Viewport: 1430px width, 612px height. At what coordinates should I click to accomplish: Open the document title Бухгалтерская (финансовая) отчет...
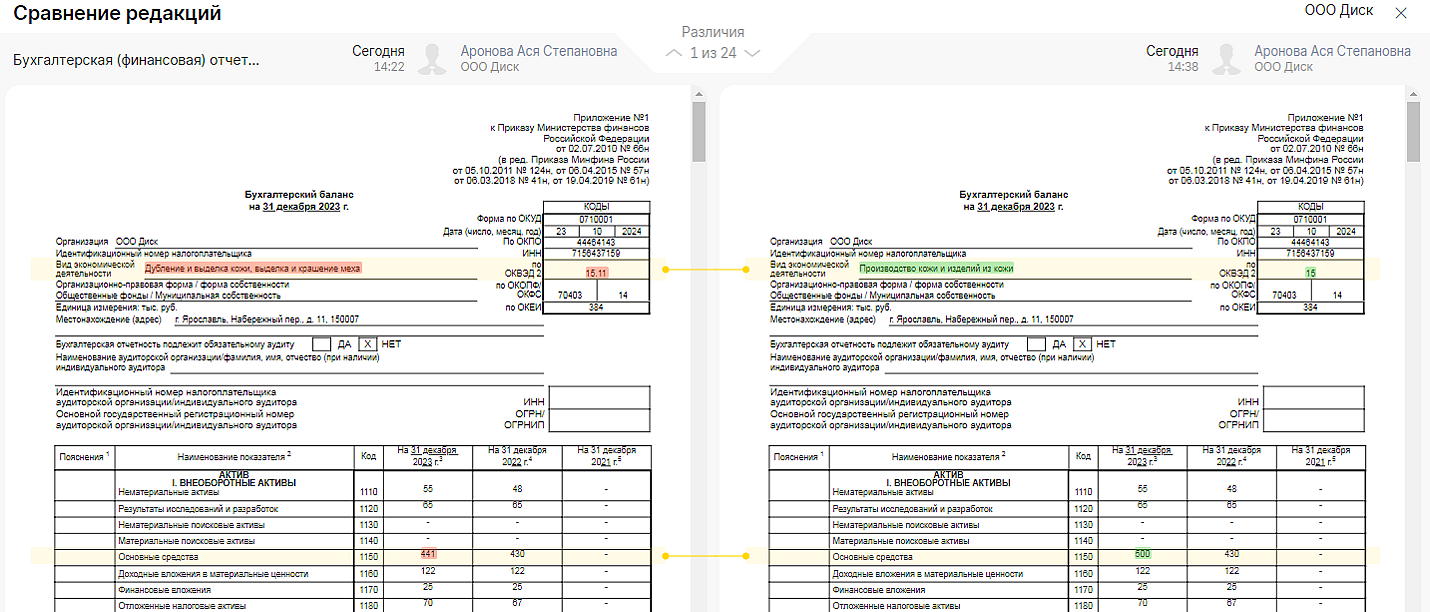click(136, 60)
